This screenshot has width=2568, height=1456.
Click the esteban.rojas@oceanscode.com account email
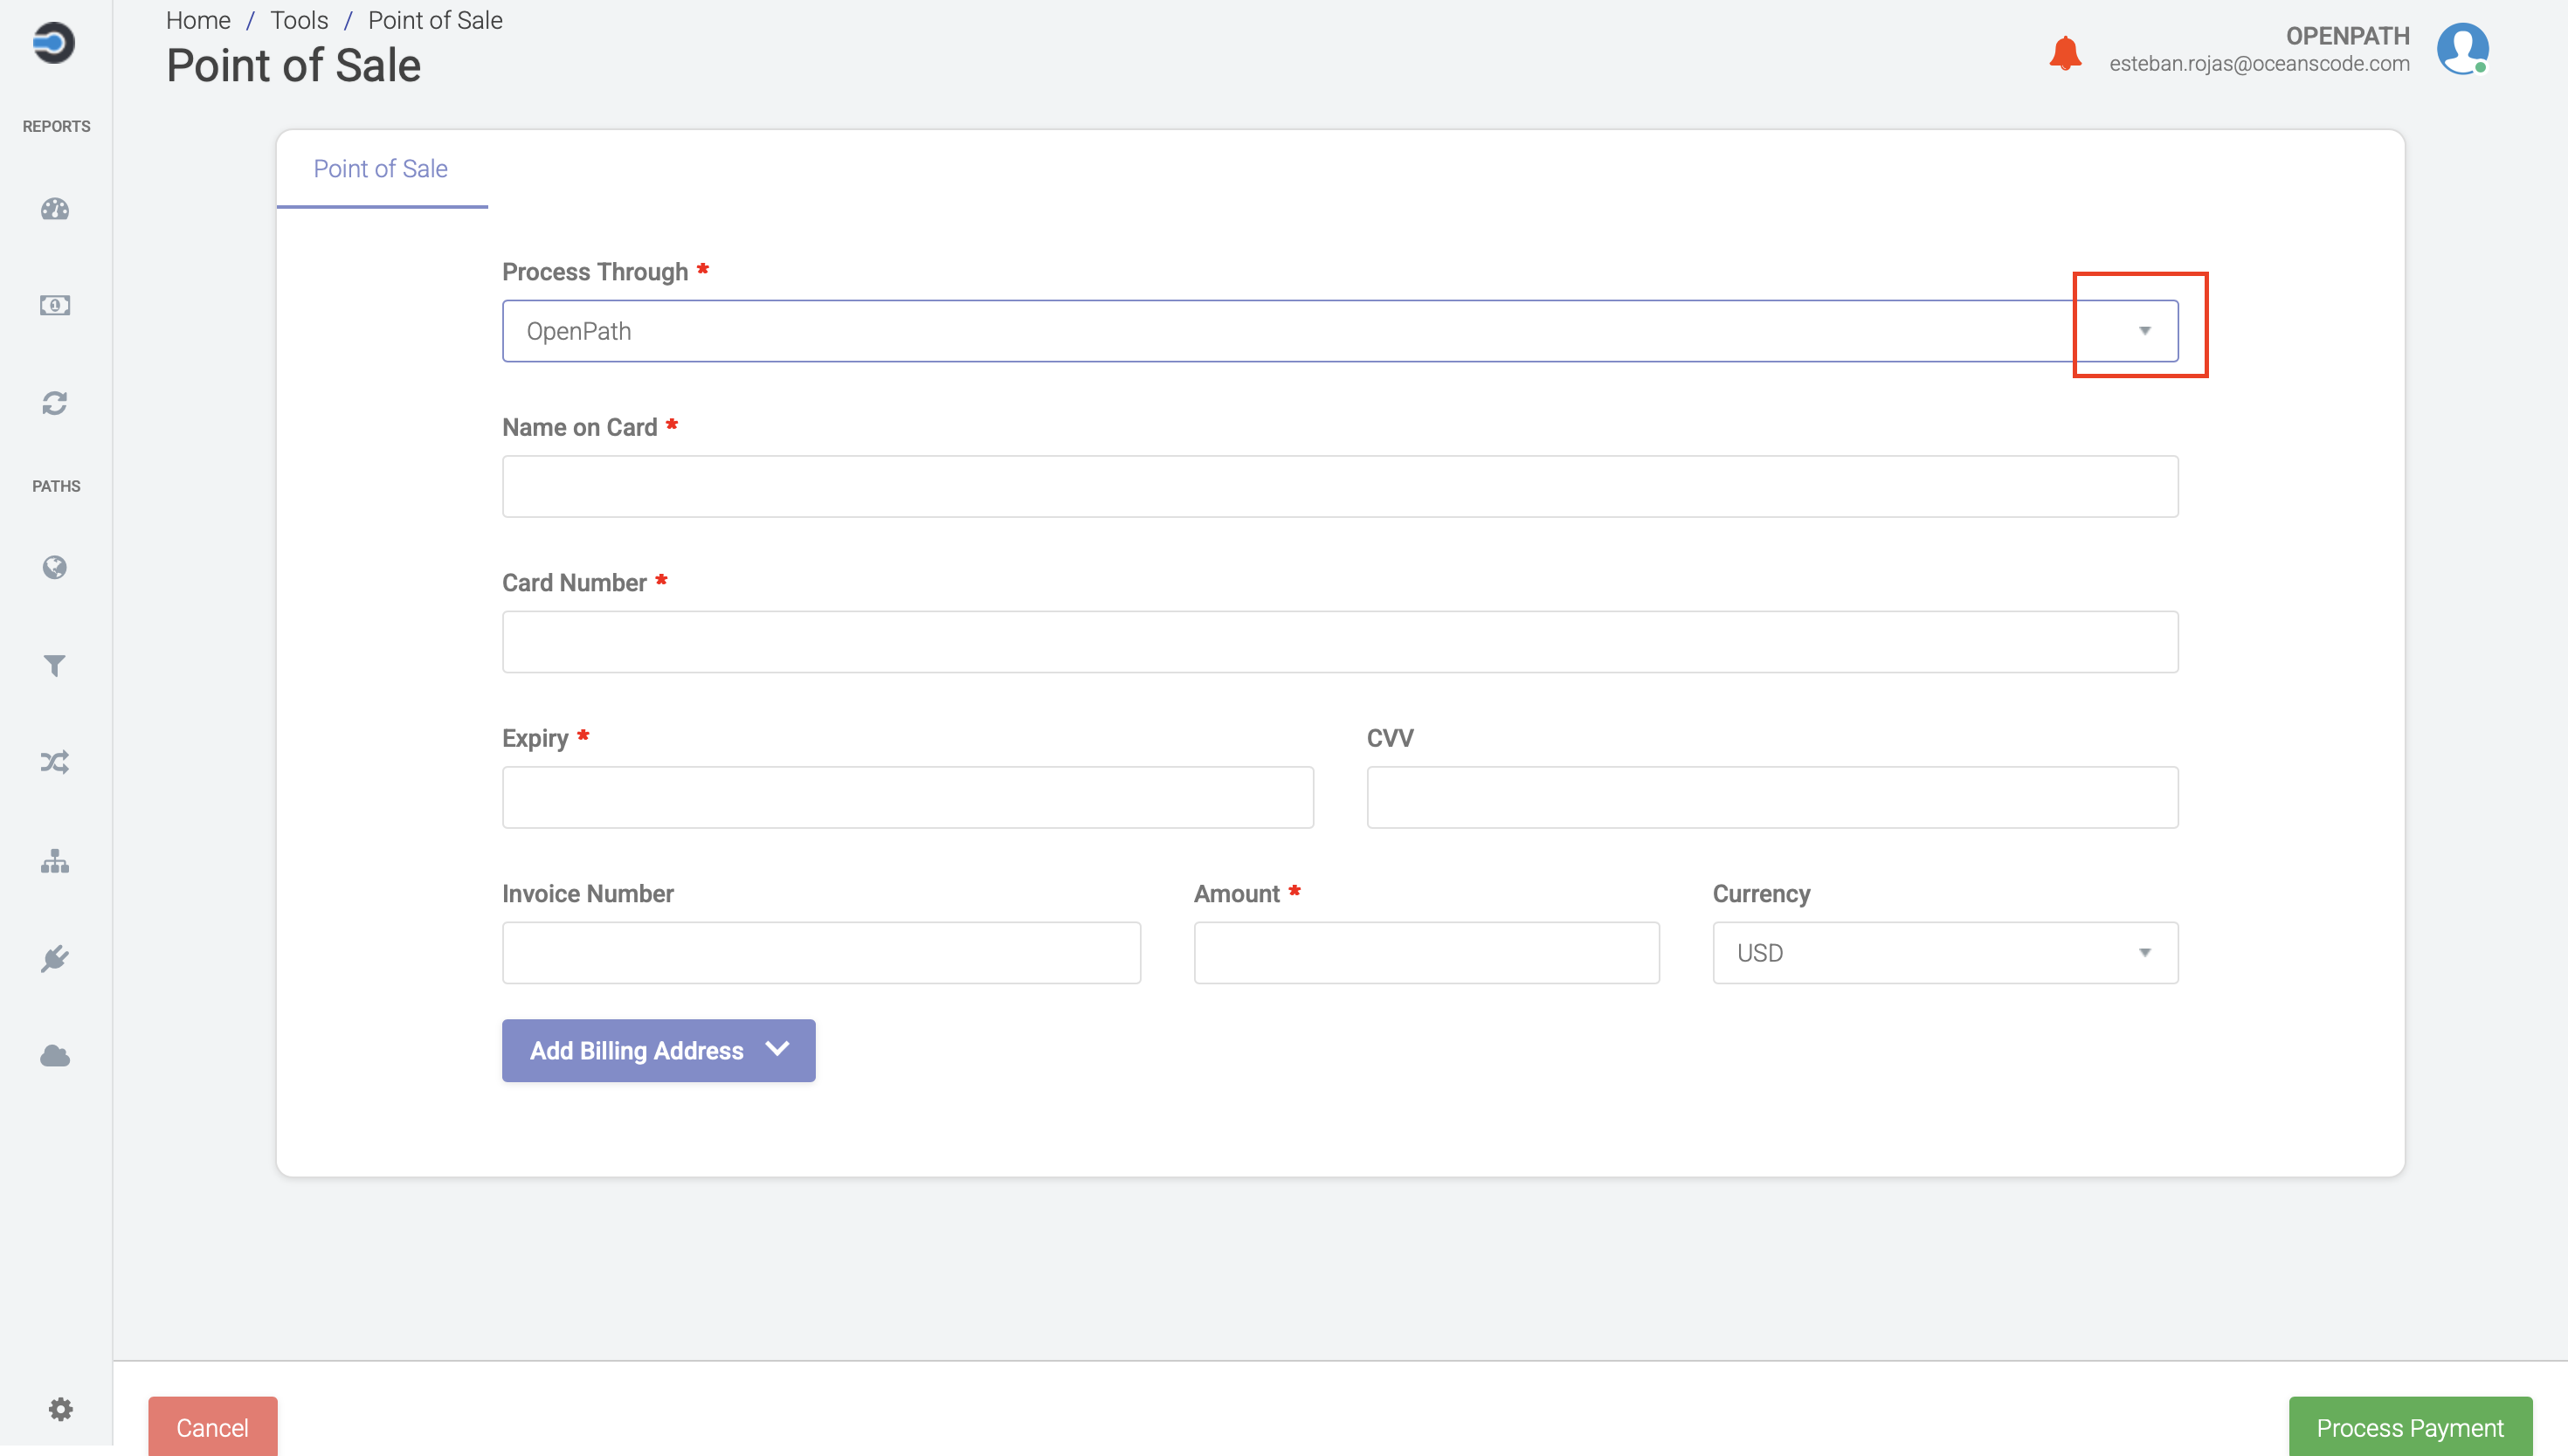pyautogui.click(x=2259, y=64)
